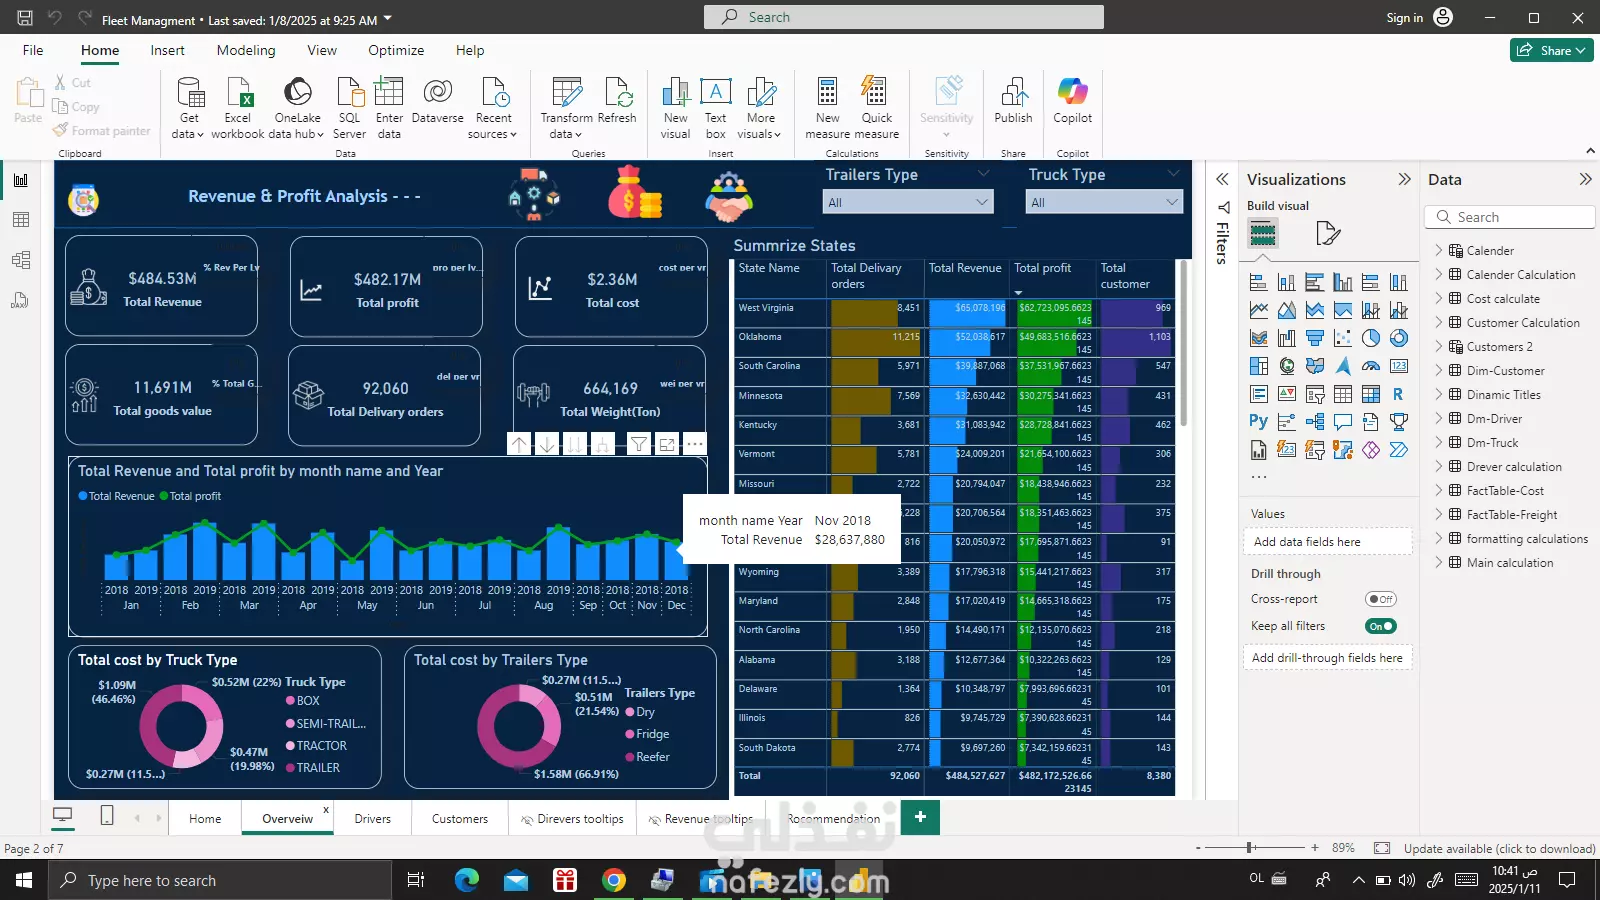Click the zoom out minus button
1600x900 pixels.
point(1198,847)
